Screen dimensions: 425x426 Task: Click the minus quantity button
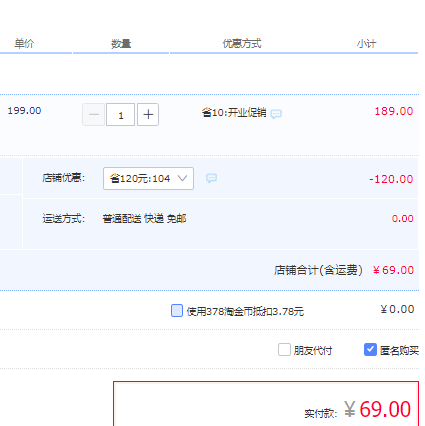pos(94,115)
